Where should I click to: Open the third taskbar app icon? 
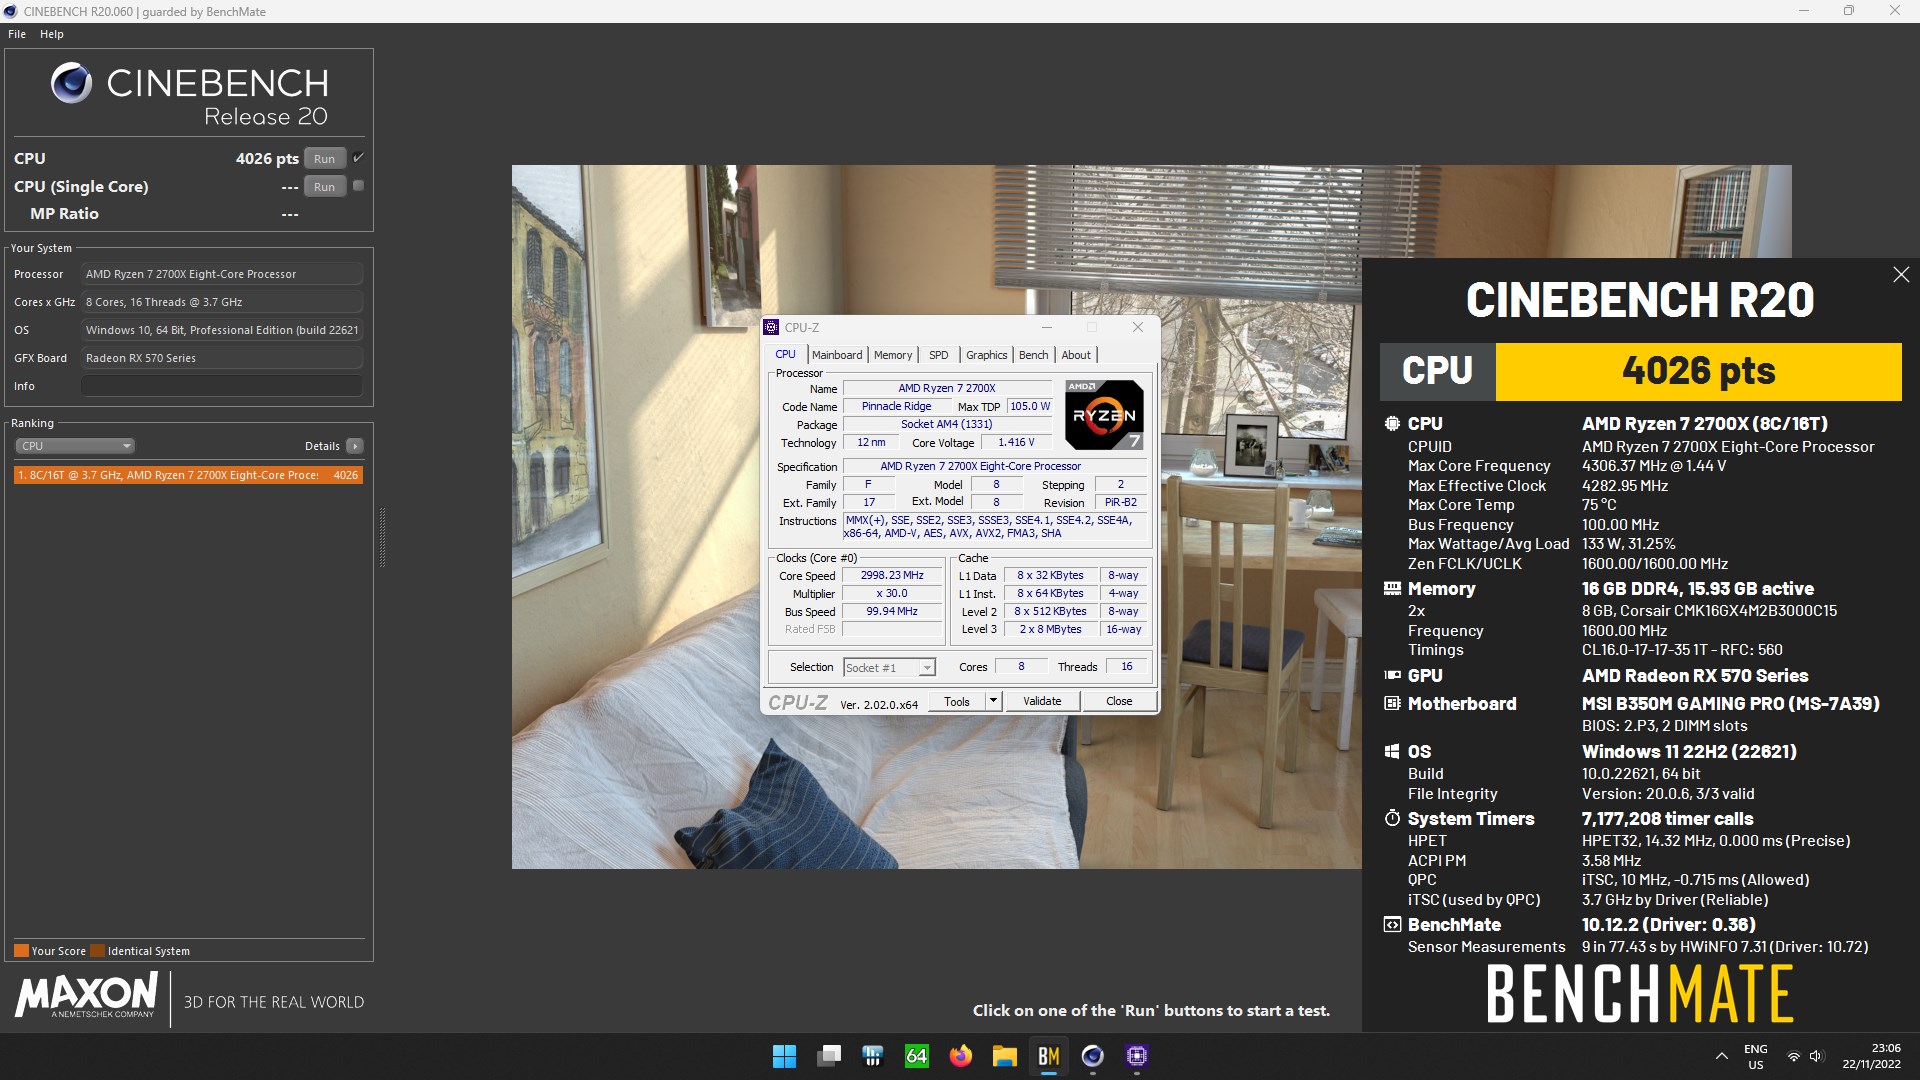(873, 1056)
